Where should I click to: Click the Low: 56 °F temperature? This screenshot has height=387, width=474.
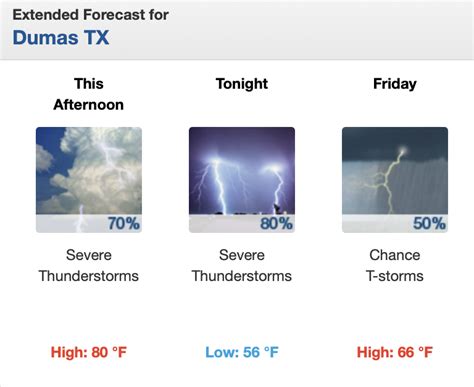click(x=242, y=352)
